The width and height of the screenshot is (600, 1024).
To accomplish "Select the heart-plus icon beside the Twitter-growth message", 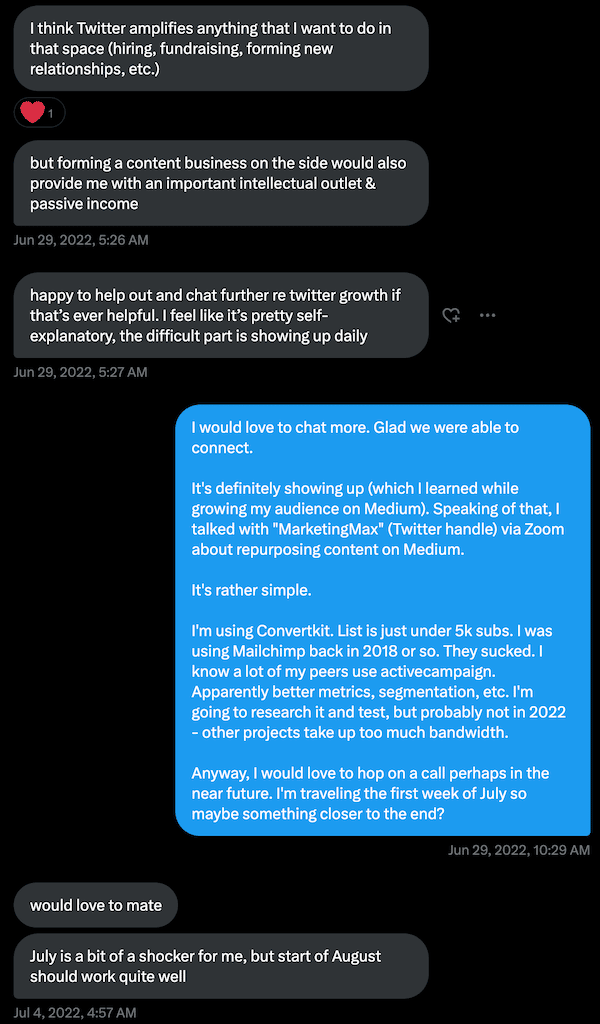I will (x=451, y=315).
